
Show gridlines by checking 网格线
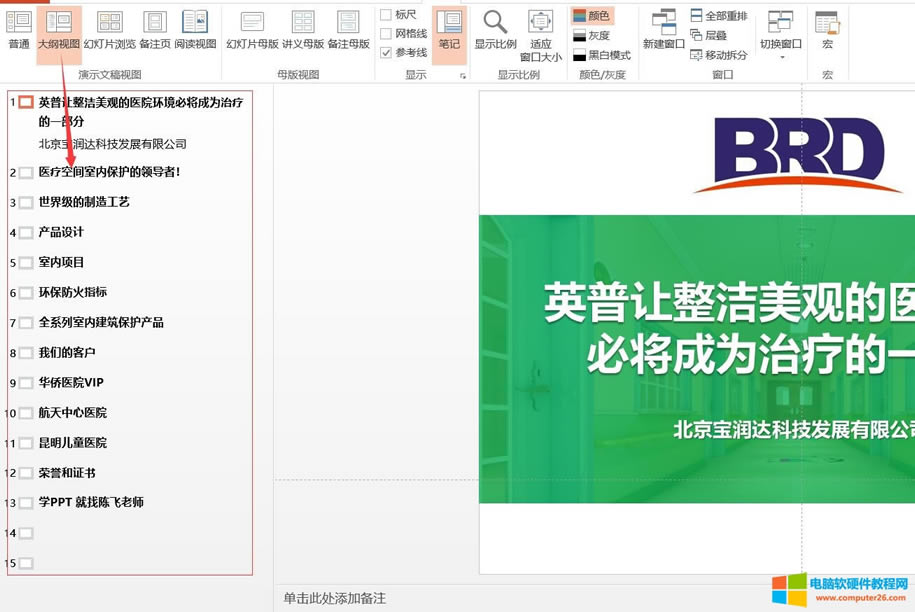tap(389, 32)
